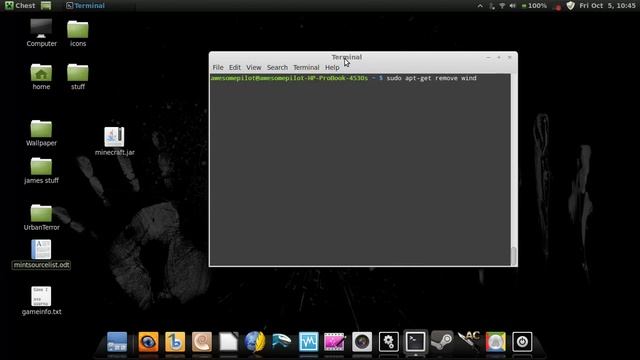Launch the blue file manager dock icon
The image size is (640, 360).
(x=117, y=342)
